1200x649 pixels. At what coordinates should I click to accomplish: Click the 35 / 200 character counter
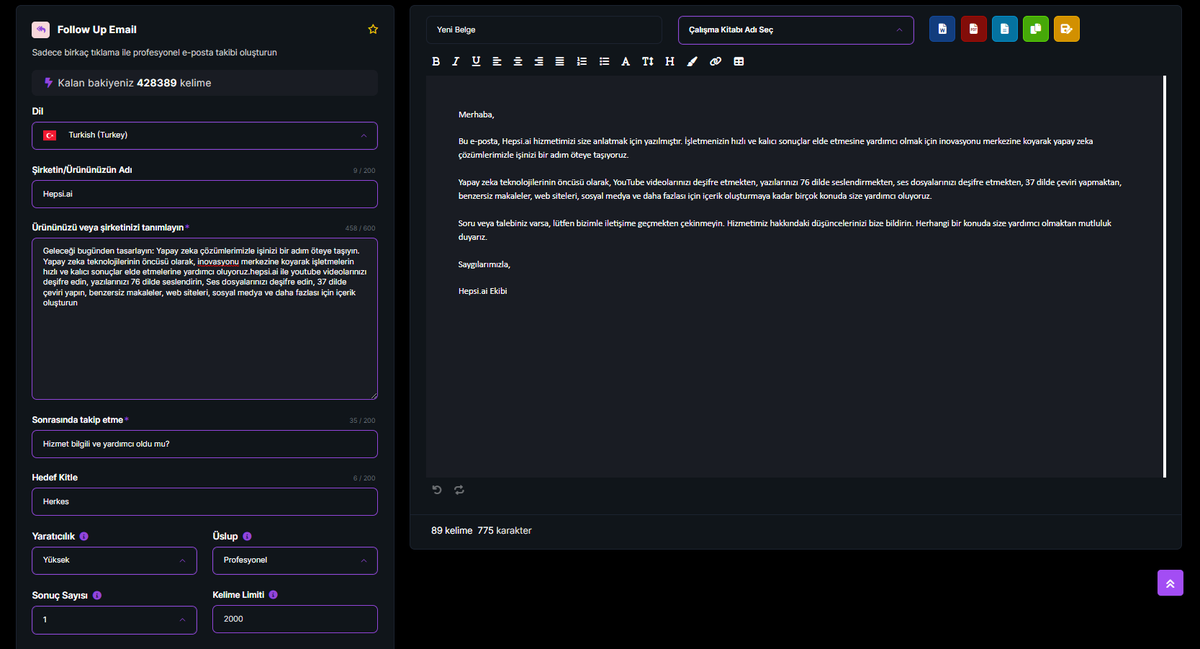[x=362, y=420]
